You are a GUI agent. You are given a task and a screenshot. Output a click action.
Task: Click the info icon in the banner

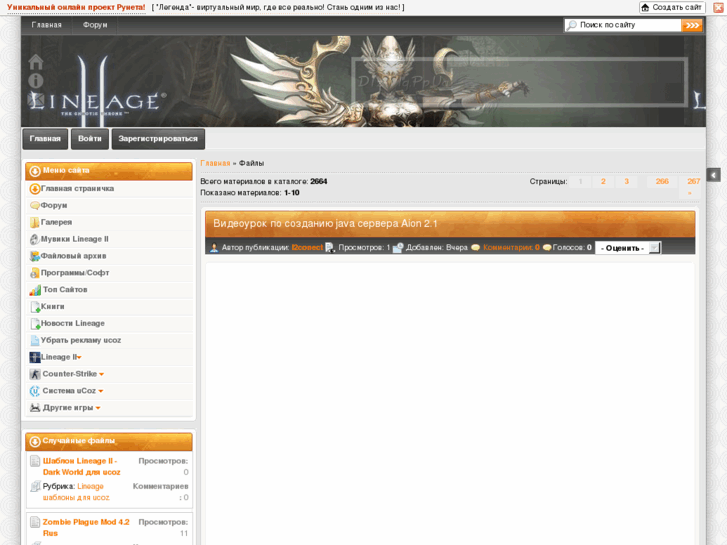[36, 81]
